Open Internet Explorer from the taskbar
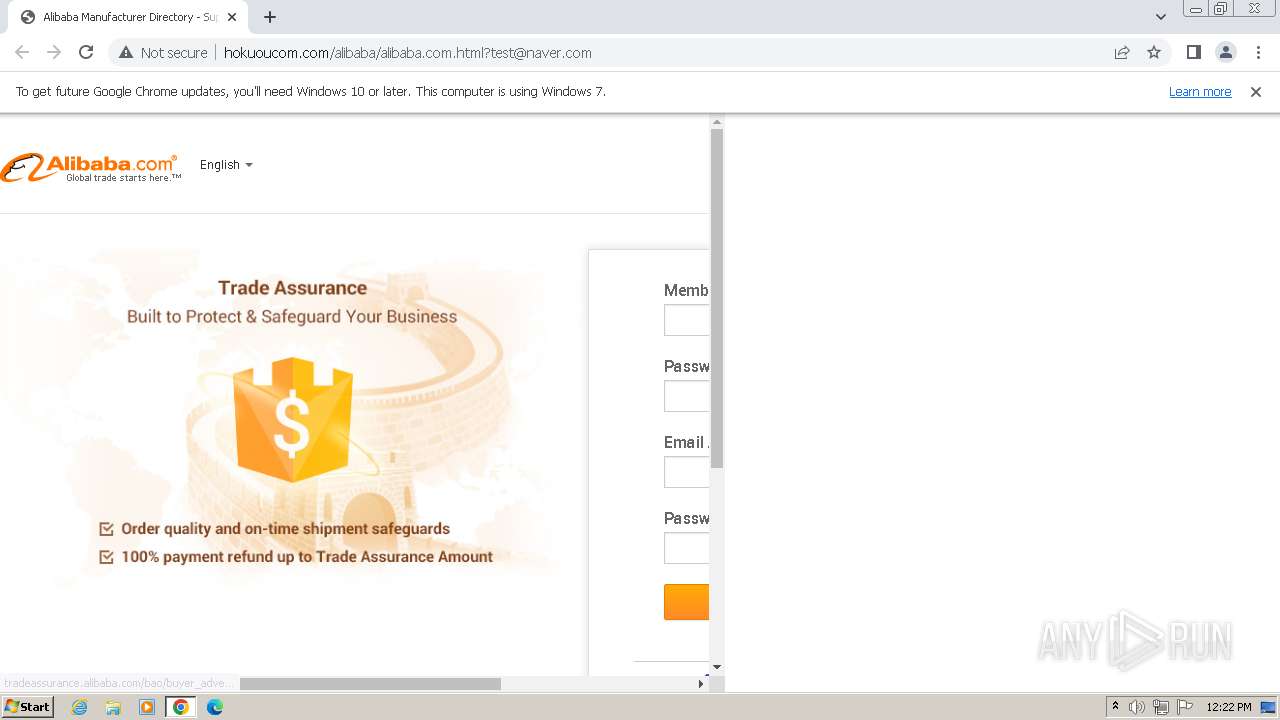This screenshot has width=1280, height=720. [x=80, y=707]
